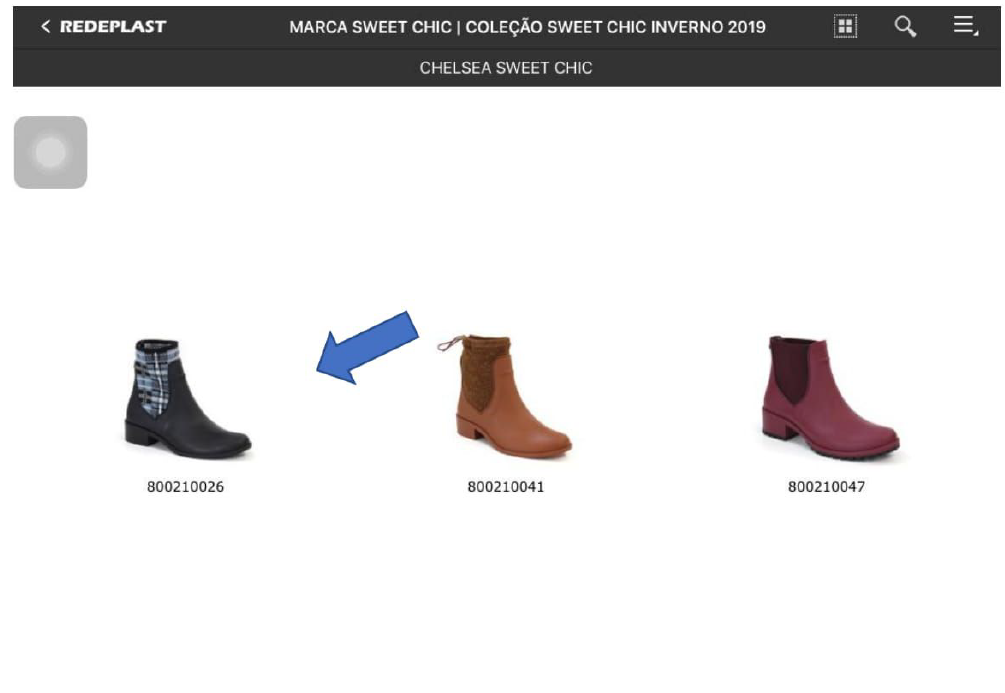1005x693 pixels.
Task: Tap the REDEPLAST logo text
Action: coord(113,26)
